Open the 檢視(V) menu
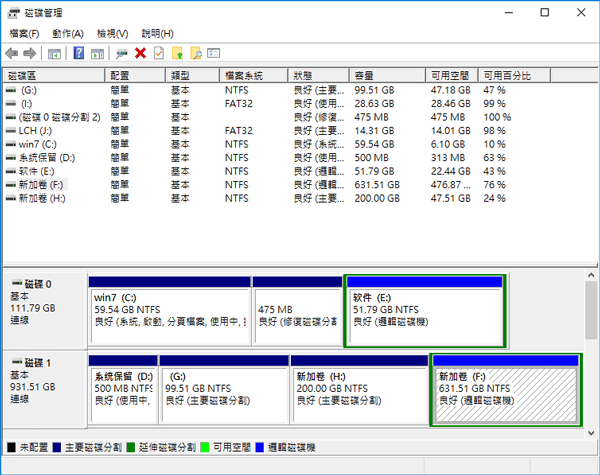 tap(112, 34)
